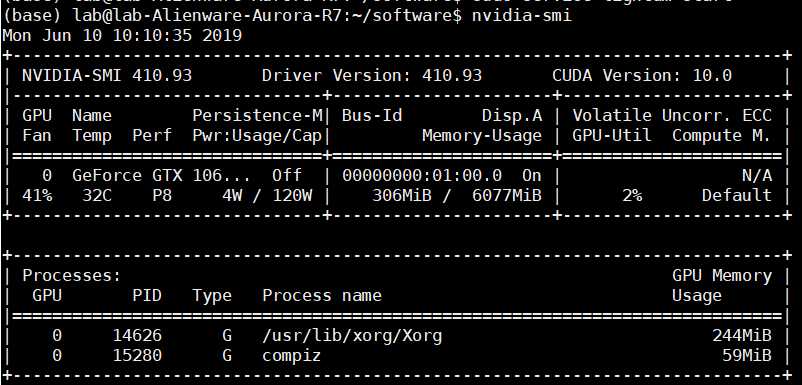Click the Type column header

[212, 296]
